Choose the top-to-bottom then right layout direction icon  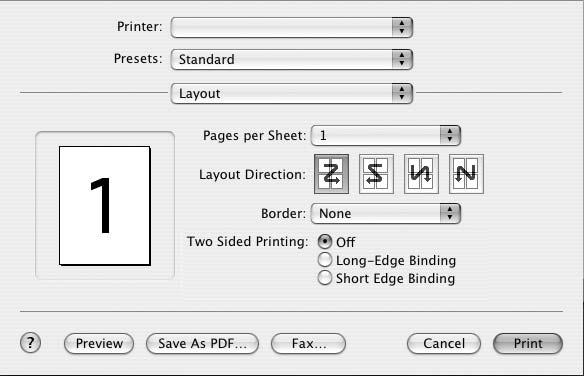[421, 174]
